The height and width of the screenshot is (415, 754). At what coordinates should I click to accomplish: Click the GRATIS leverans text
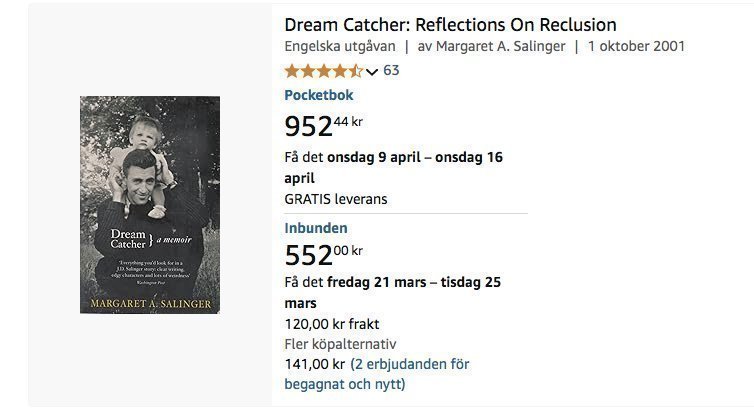pos(336,199)
